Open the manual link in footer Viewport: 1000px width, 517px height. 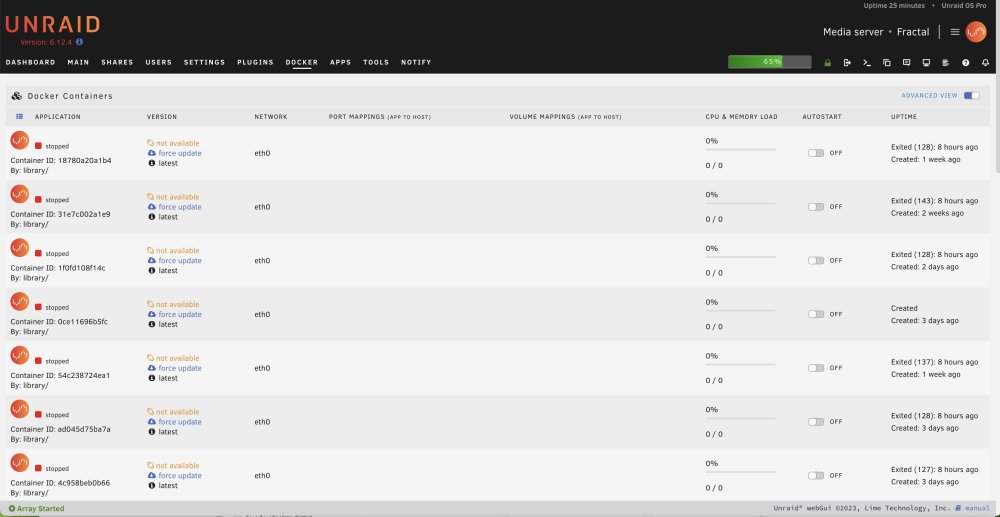pos(977,508)
